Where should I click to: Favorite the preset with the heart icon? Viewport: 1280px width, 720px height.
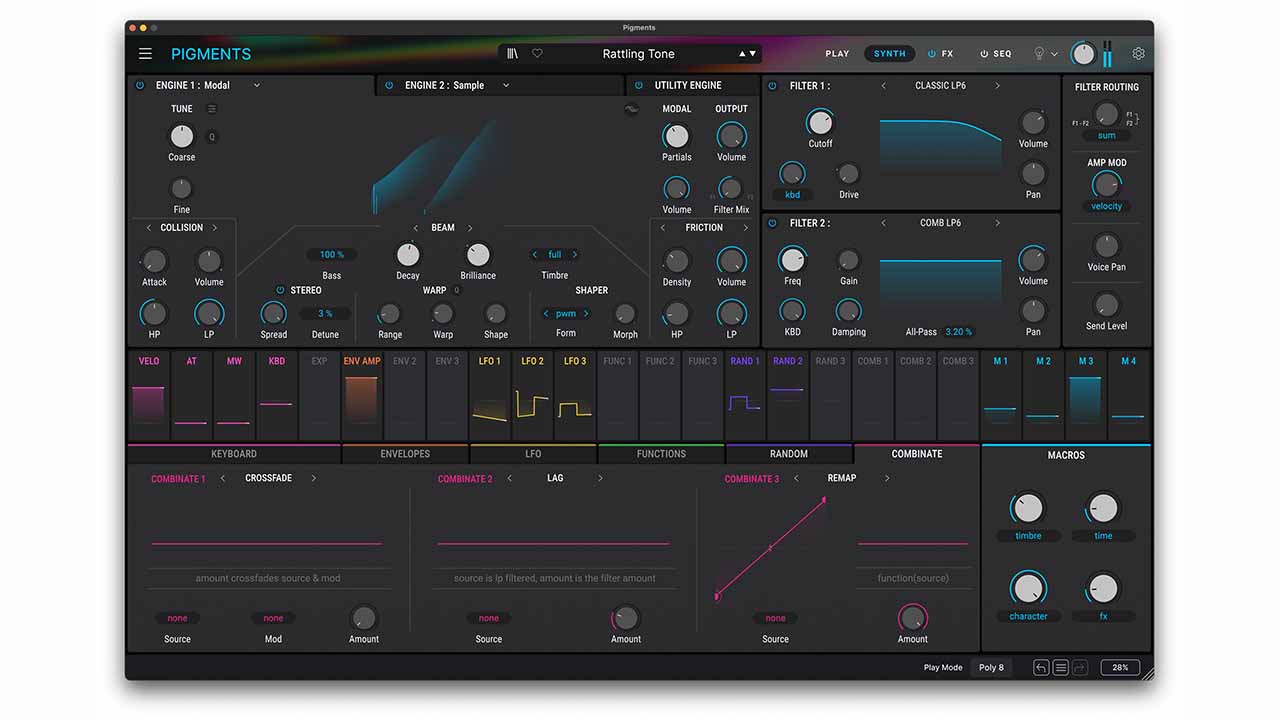click(x=537, y=54)
